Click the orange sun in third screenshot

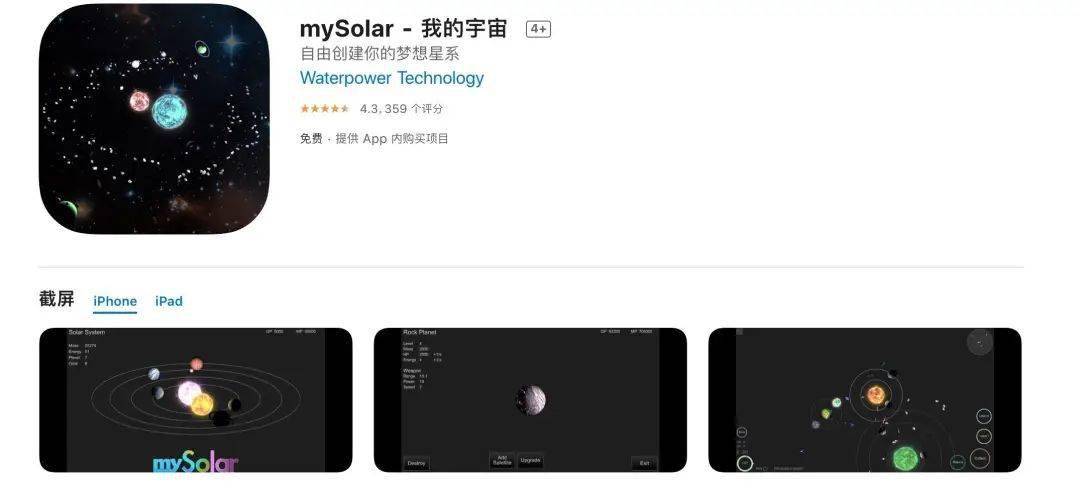pyautogui.click(x=875, y=395)
